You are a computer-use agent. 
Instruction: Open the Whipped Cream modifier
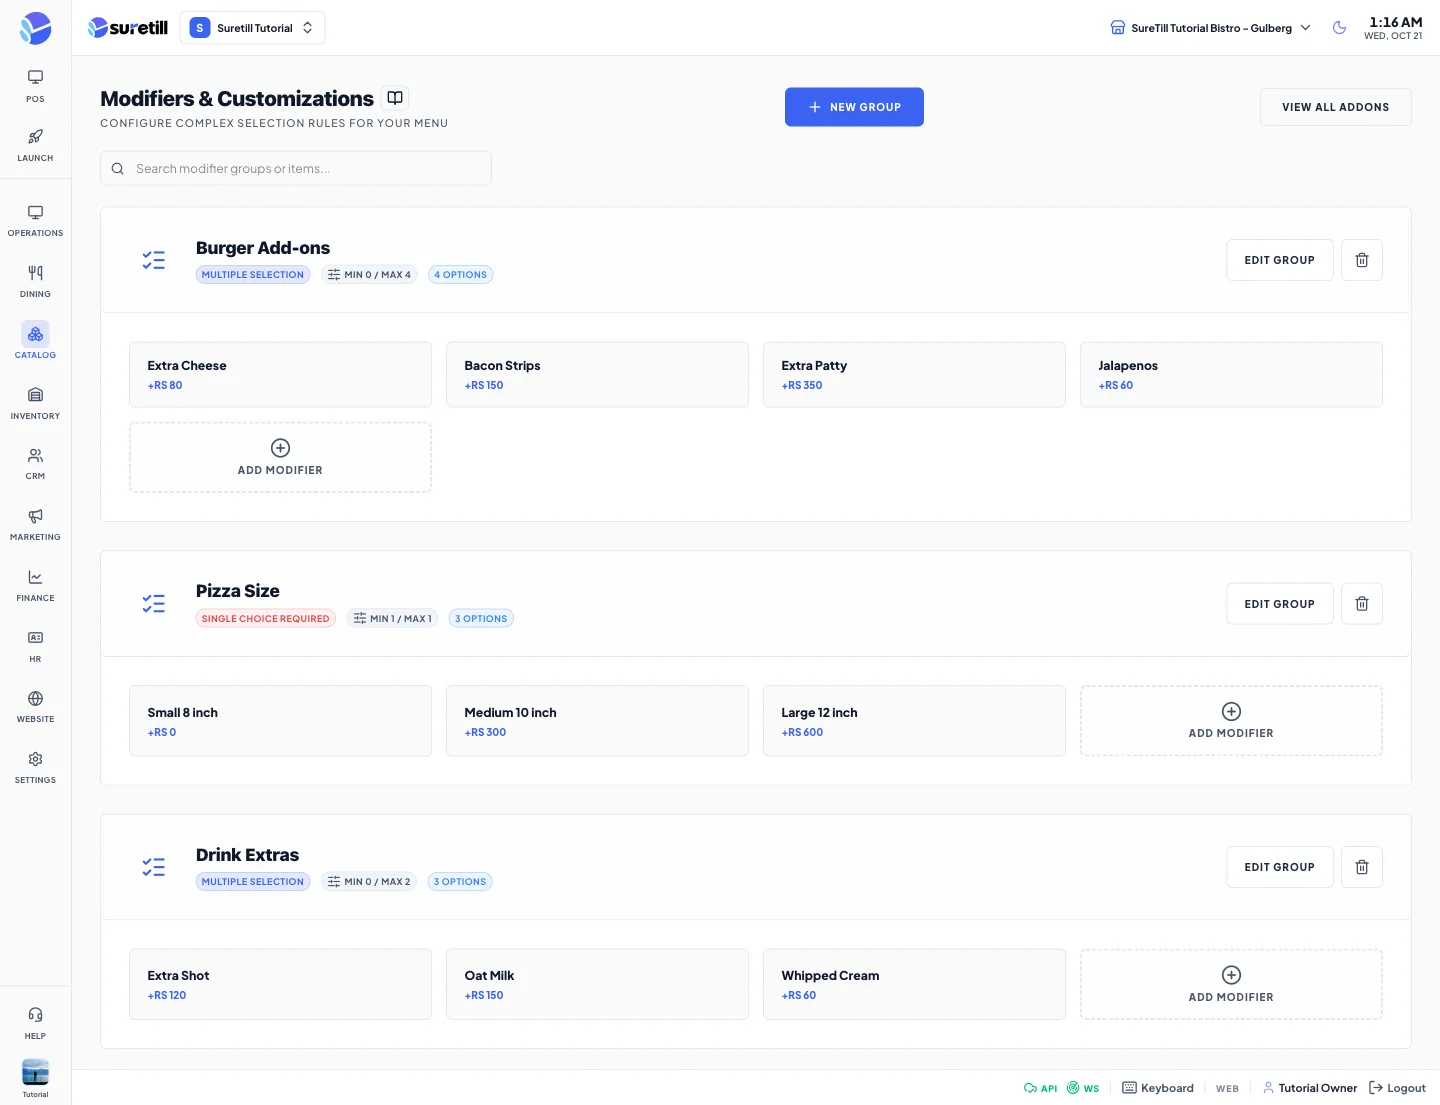pyautogui.click(x=914, y=984)
